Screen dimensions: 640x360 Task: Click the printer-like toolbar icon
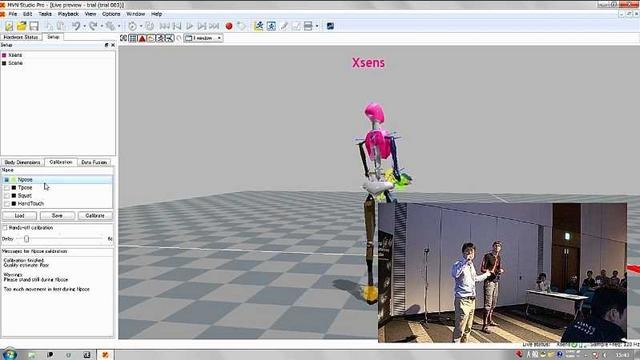tap(308, 26)
